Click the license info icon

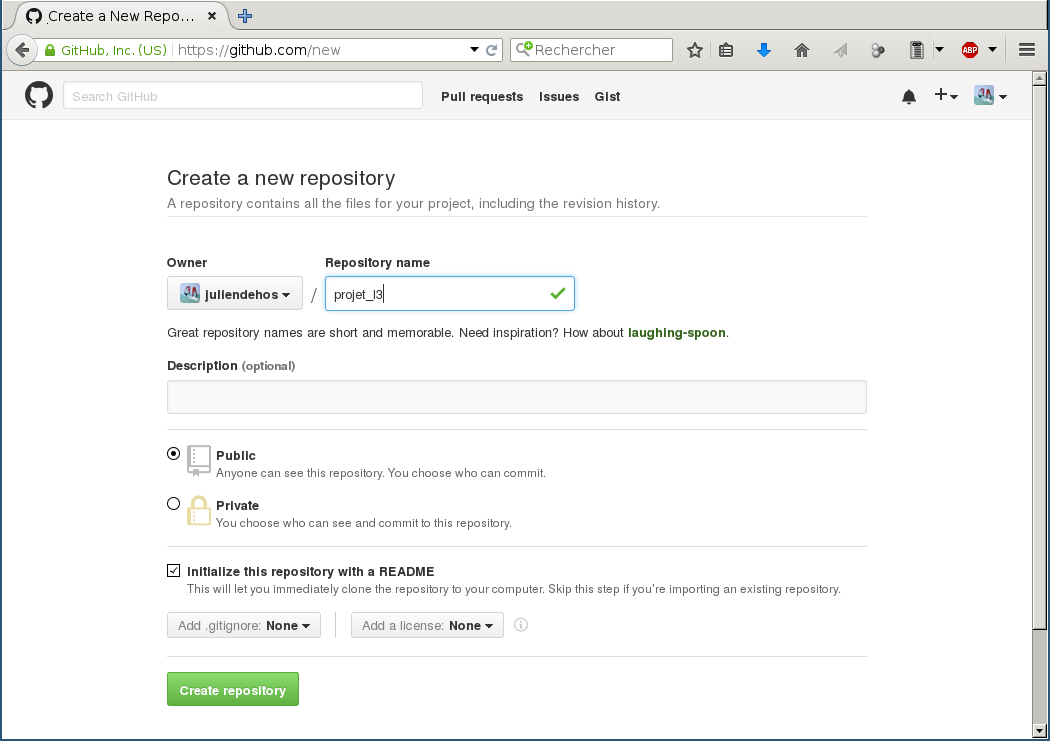click(x=521, y=625)
